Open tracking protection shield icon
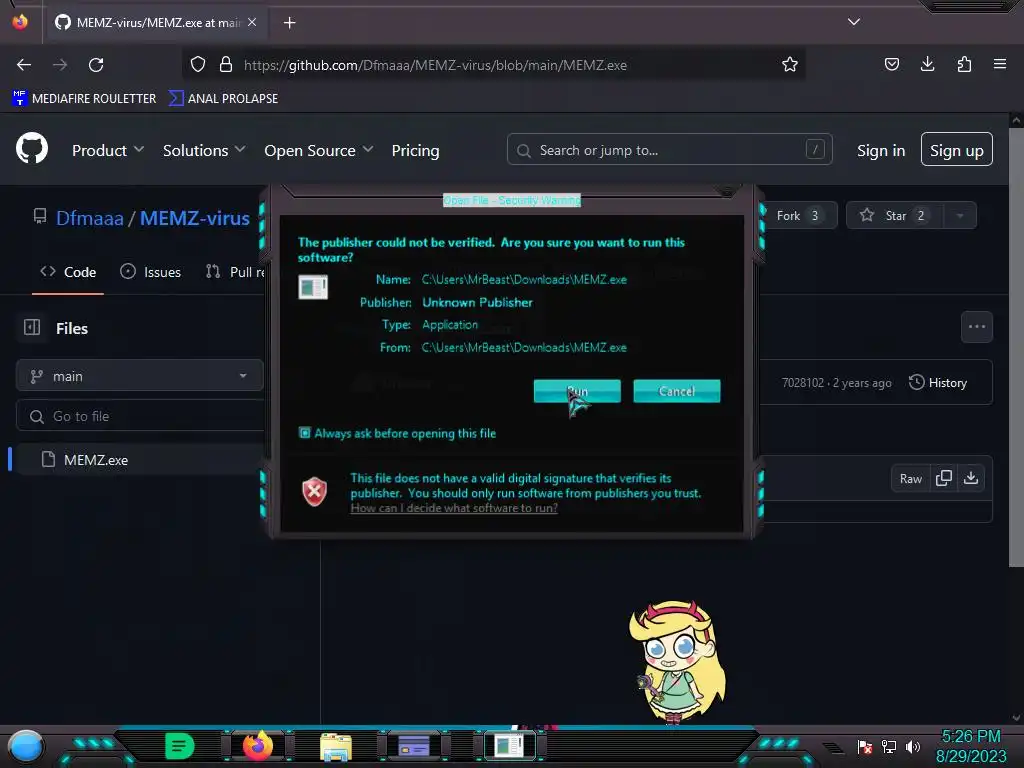Screen dimensions: 1024x768 [x=198, y=65]
